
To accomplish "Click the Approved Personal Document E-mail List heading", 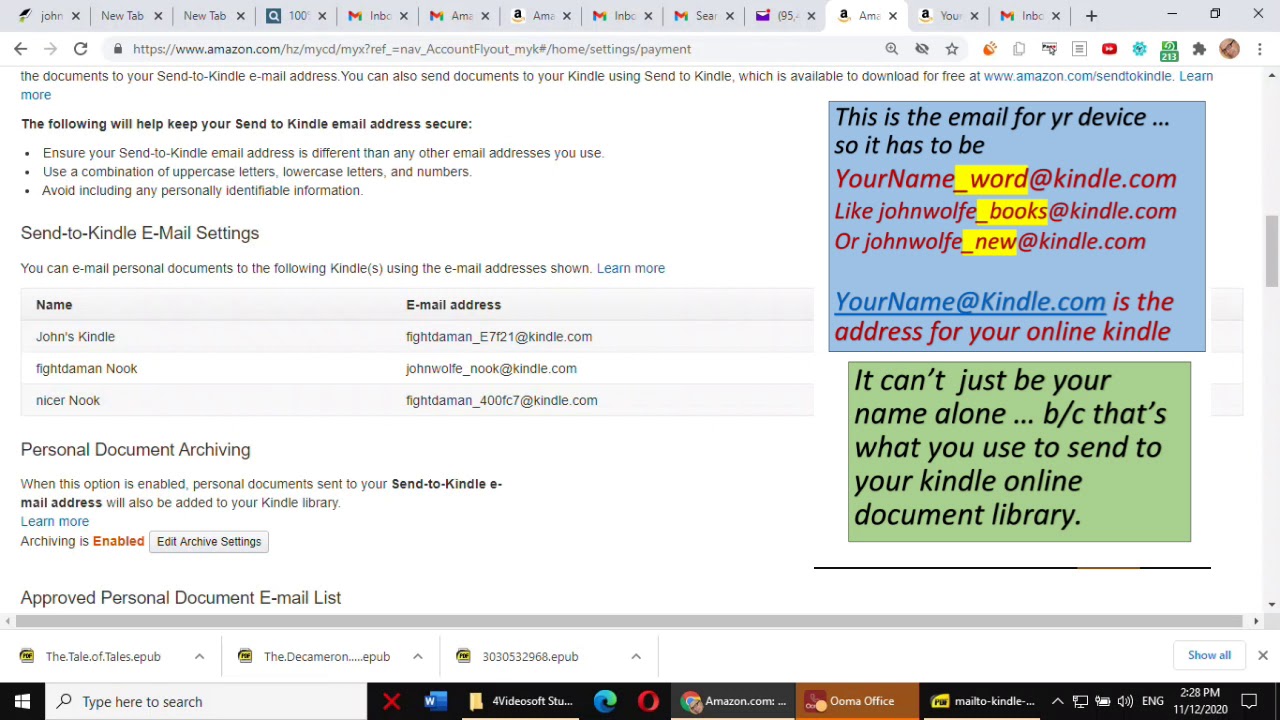I will (x=181, y=597).
